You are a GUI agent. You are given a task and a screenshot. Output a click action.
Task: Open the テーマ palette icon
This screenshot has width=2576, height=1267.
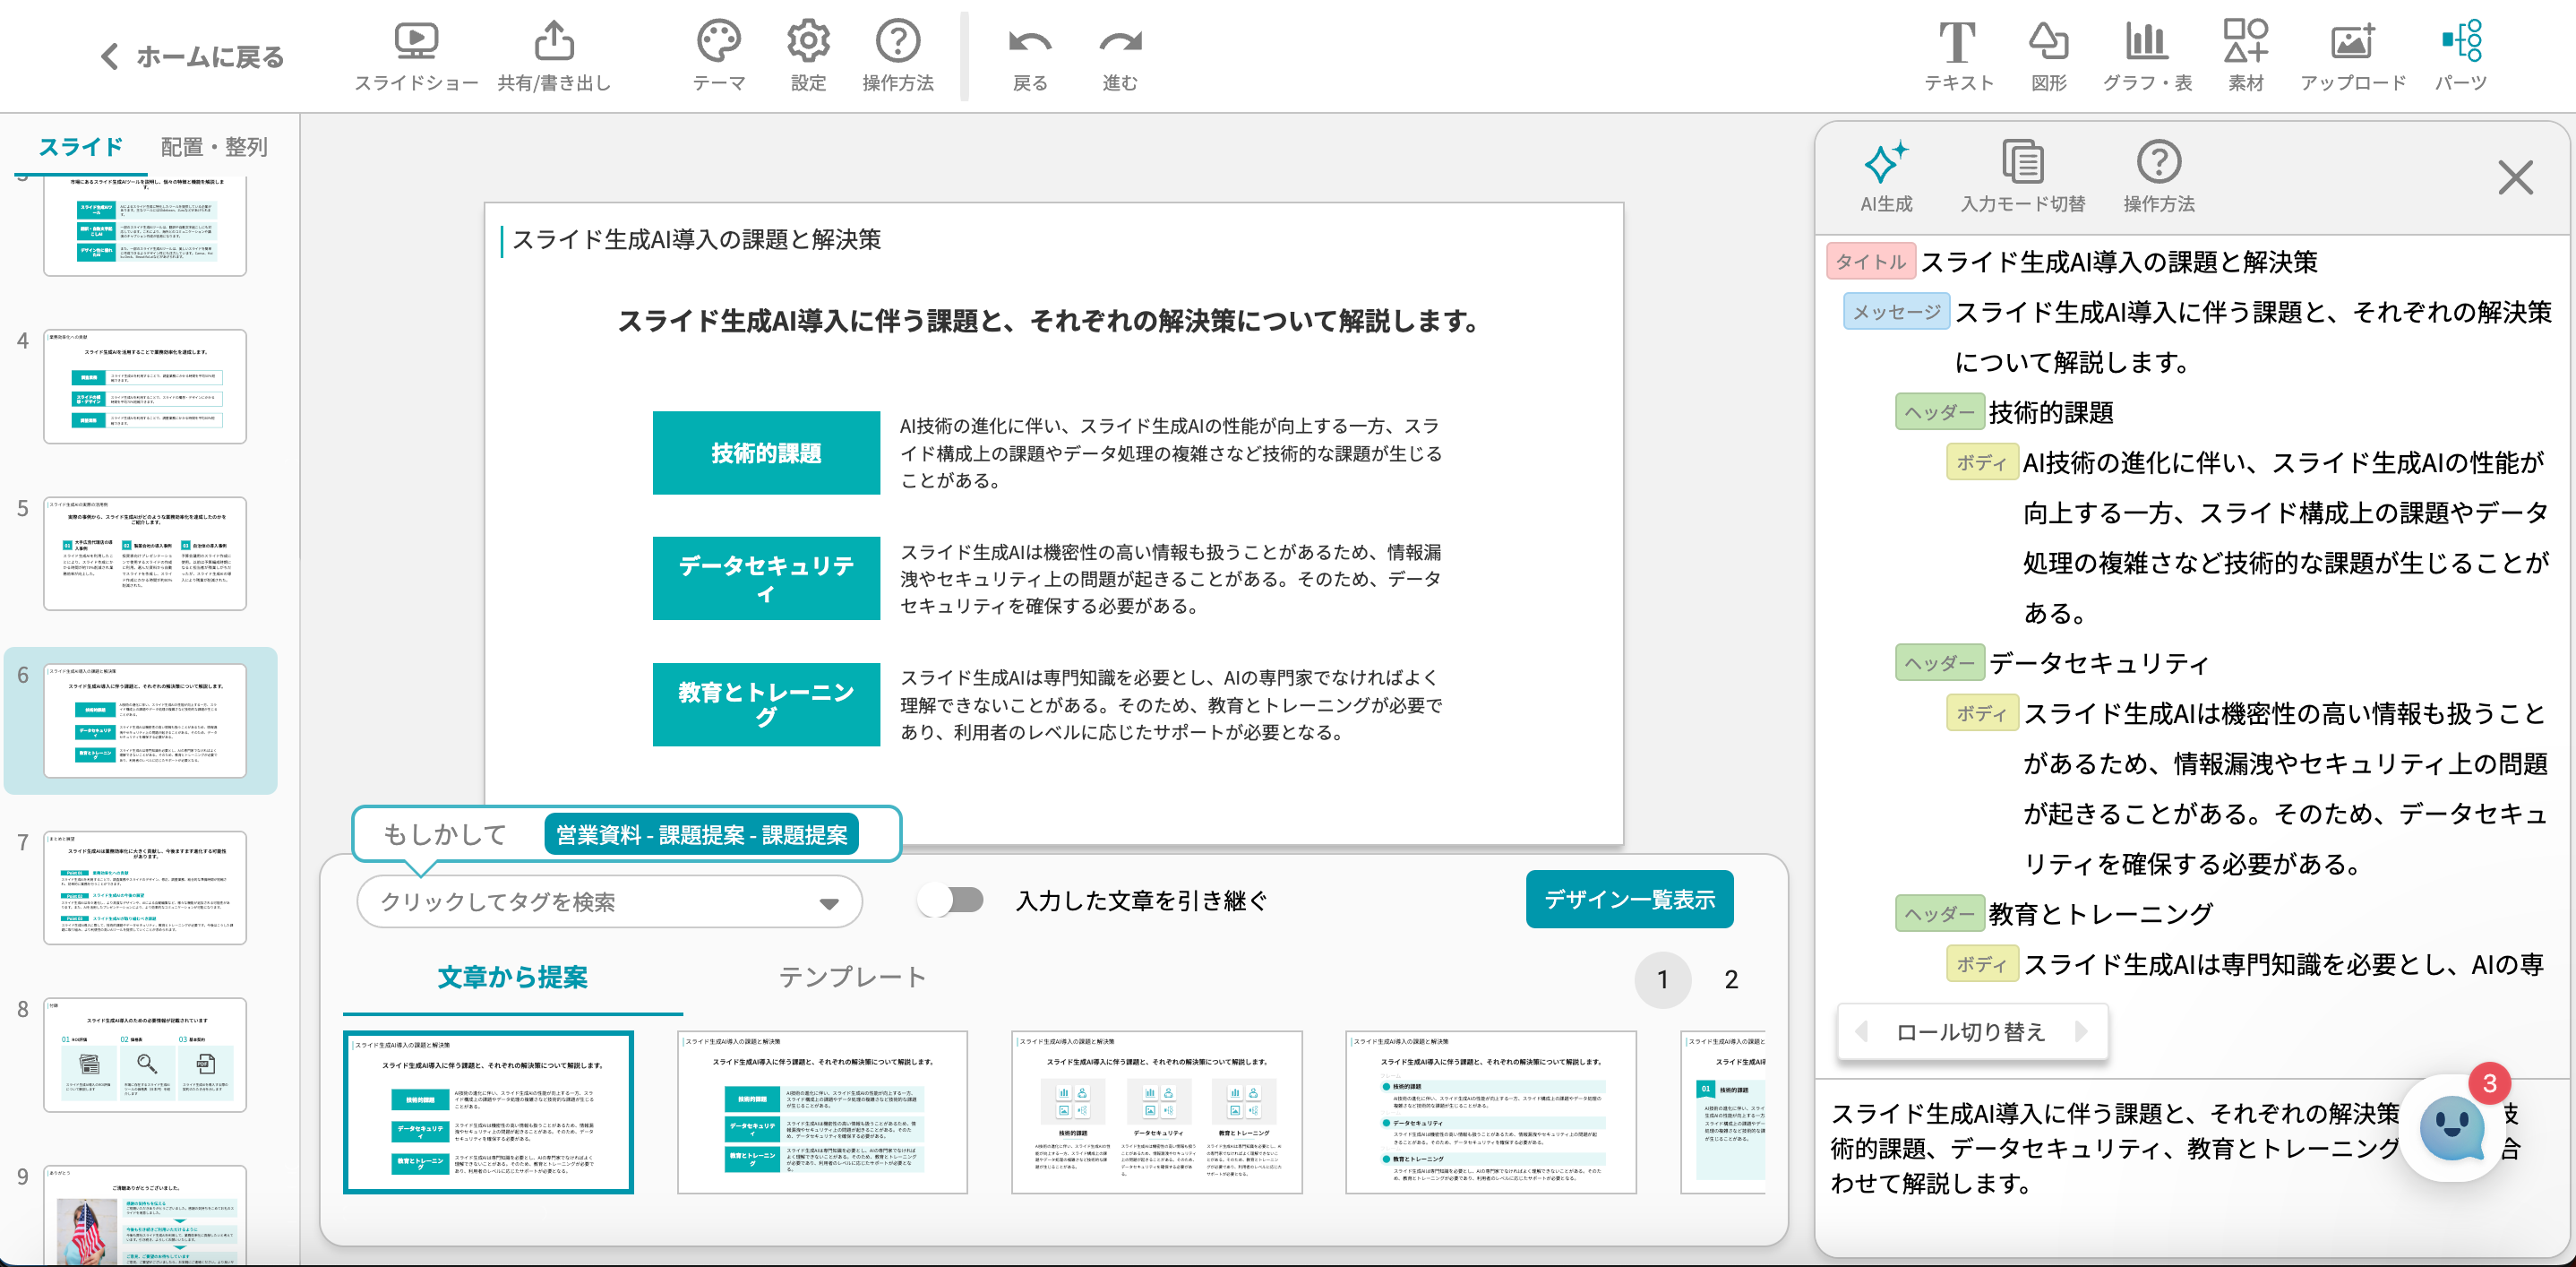tap(718, 42)
